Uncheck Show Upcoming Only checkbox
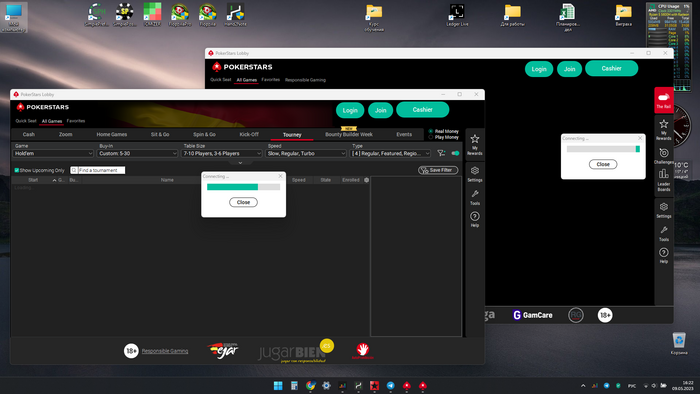700x394 pixels. [x=17, y=170]
